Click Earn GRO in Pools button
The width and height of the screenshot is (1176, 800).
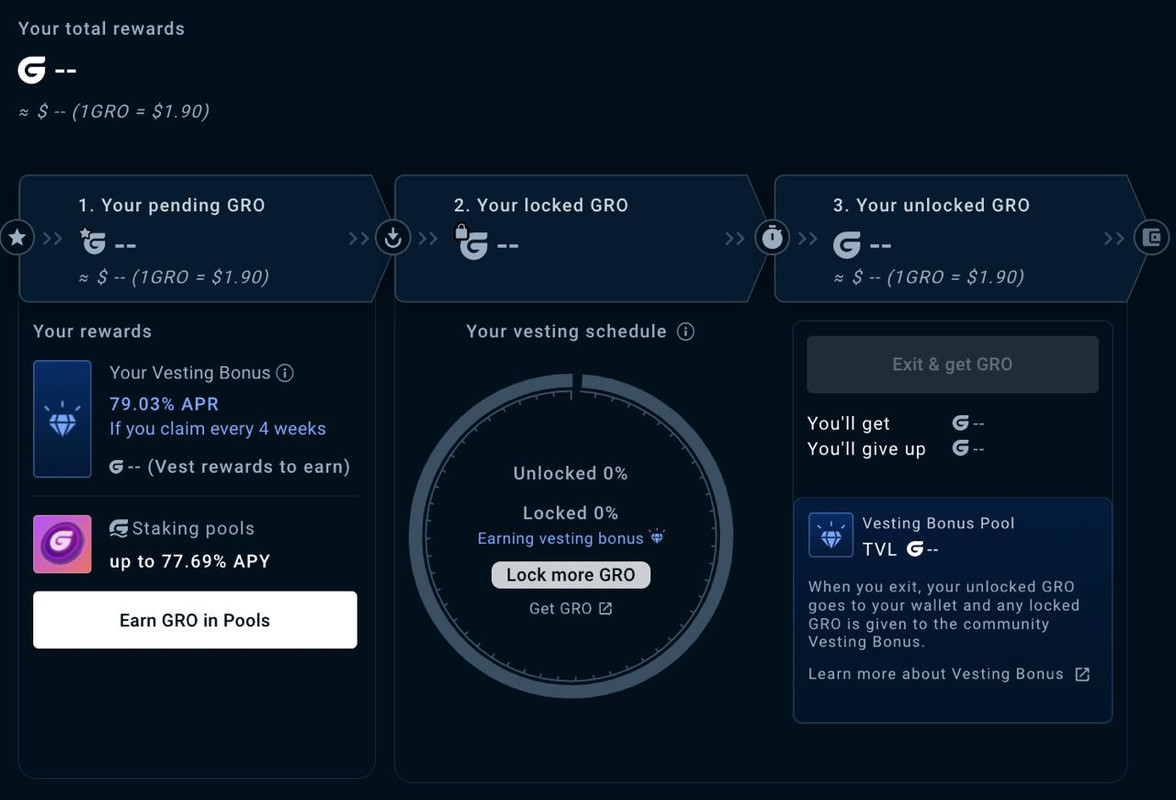pyautogui.click(x=195, y=620)
